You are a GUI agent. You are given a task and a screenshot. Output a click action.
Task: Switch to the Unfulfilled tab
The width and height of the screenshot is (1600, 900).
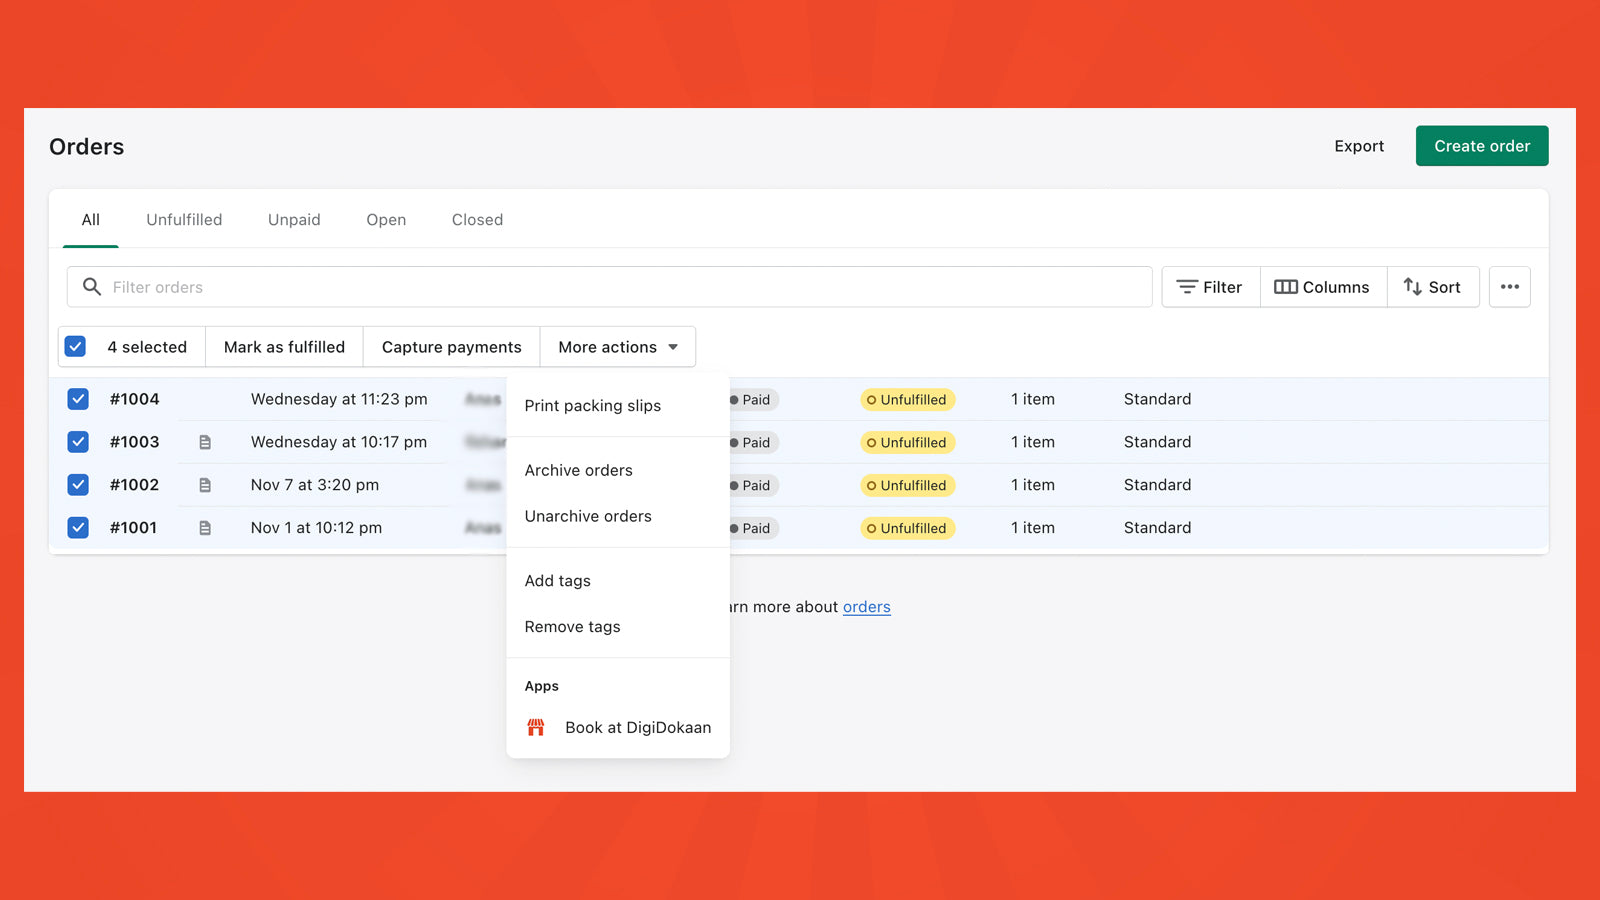(x=184, y=220)
